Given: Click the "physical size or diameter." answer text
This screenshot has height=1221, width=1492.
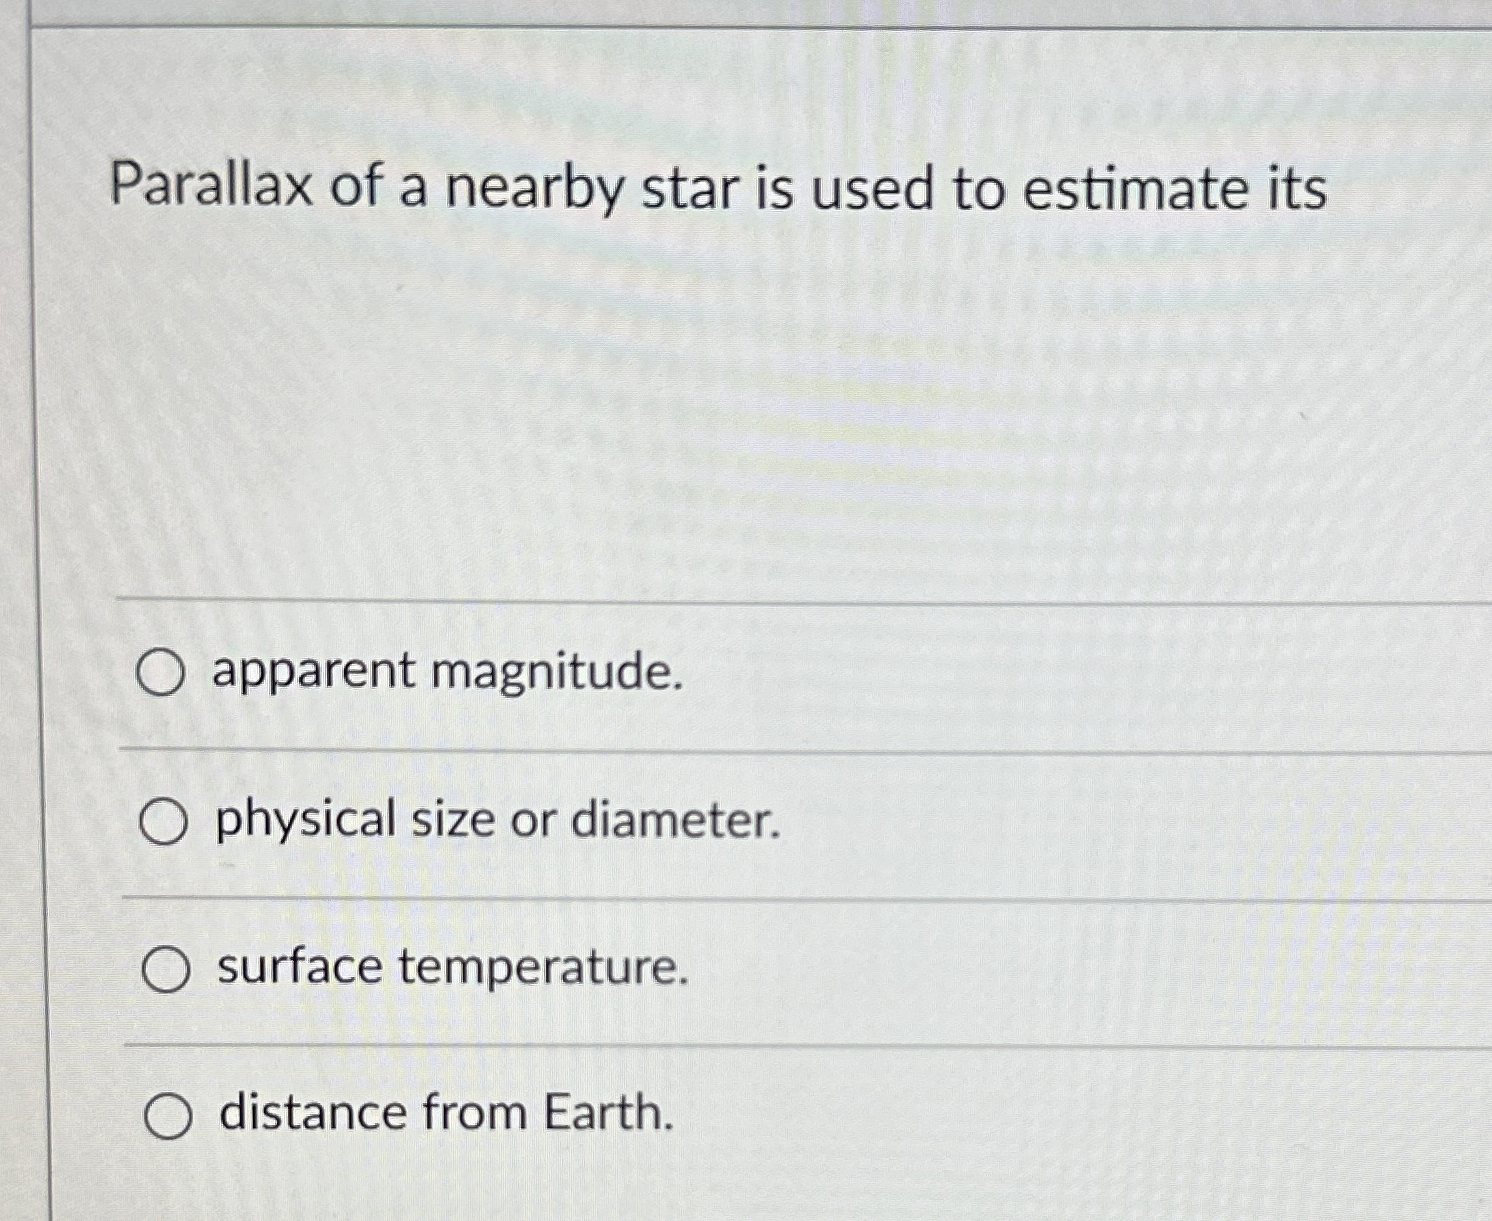Looking at the screenshot, I should tap(497, 821).
